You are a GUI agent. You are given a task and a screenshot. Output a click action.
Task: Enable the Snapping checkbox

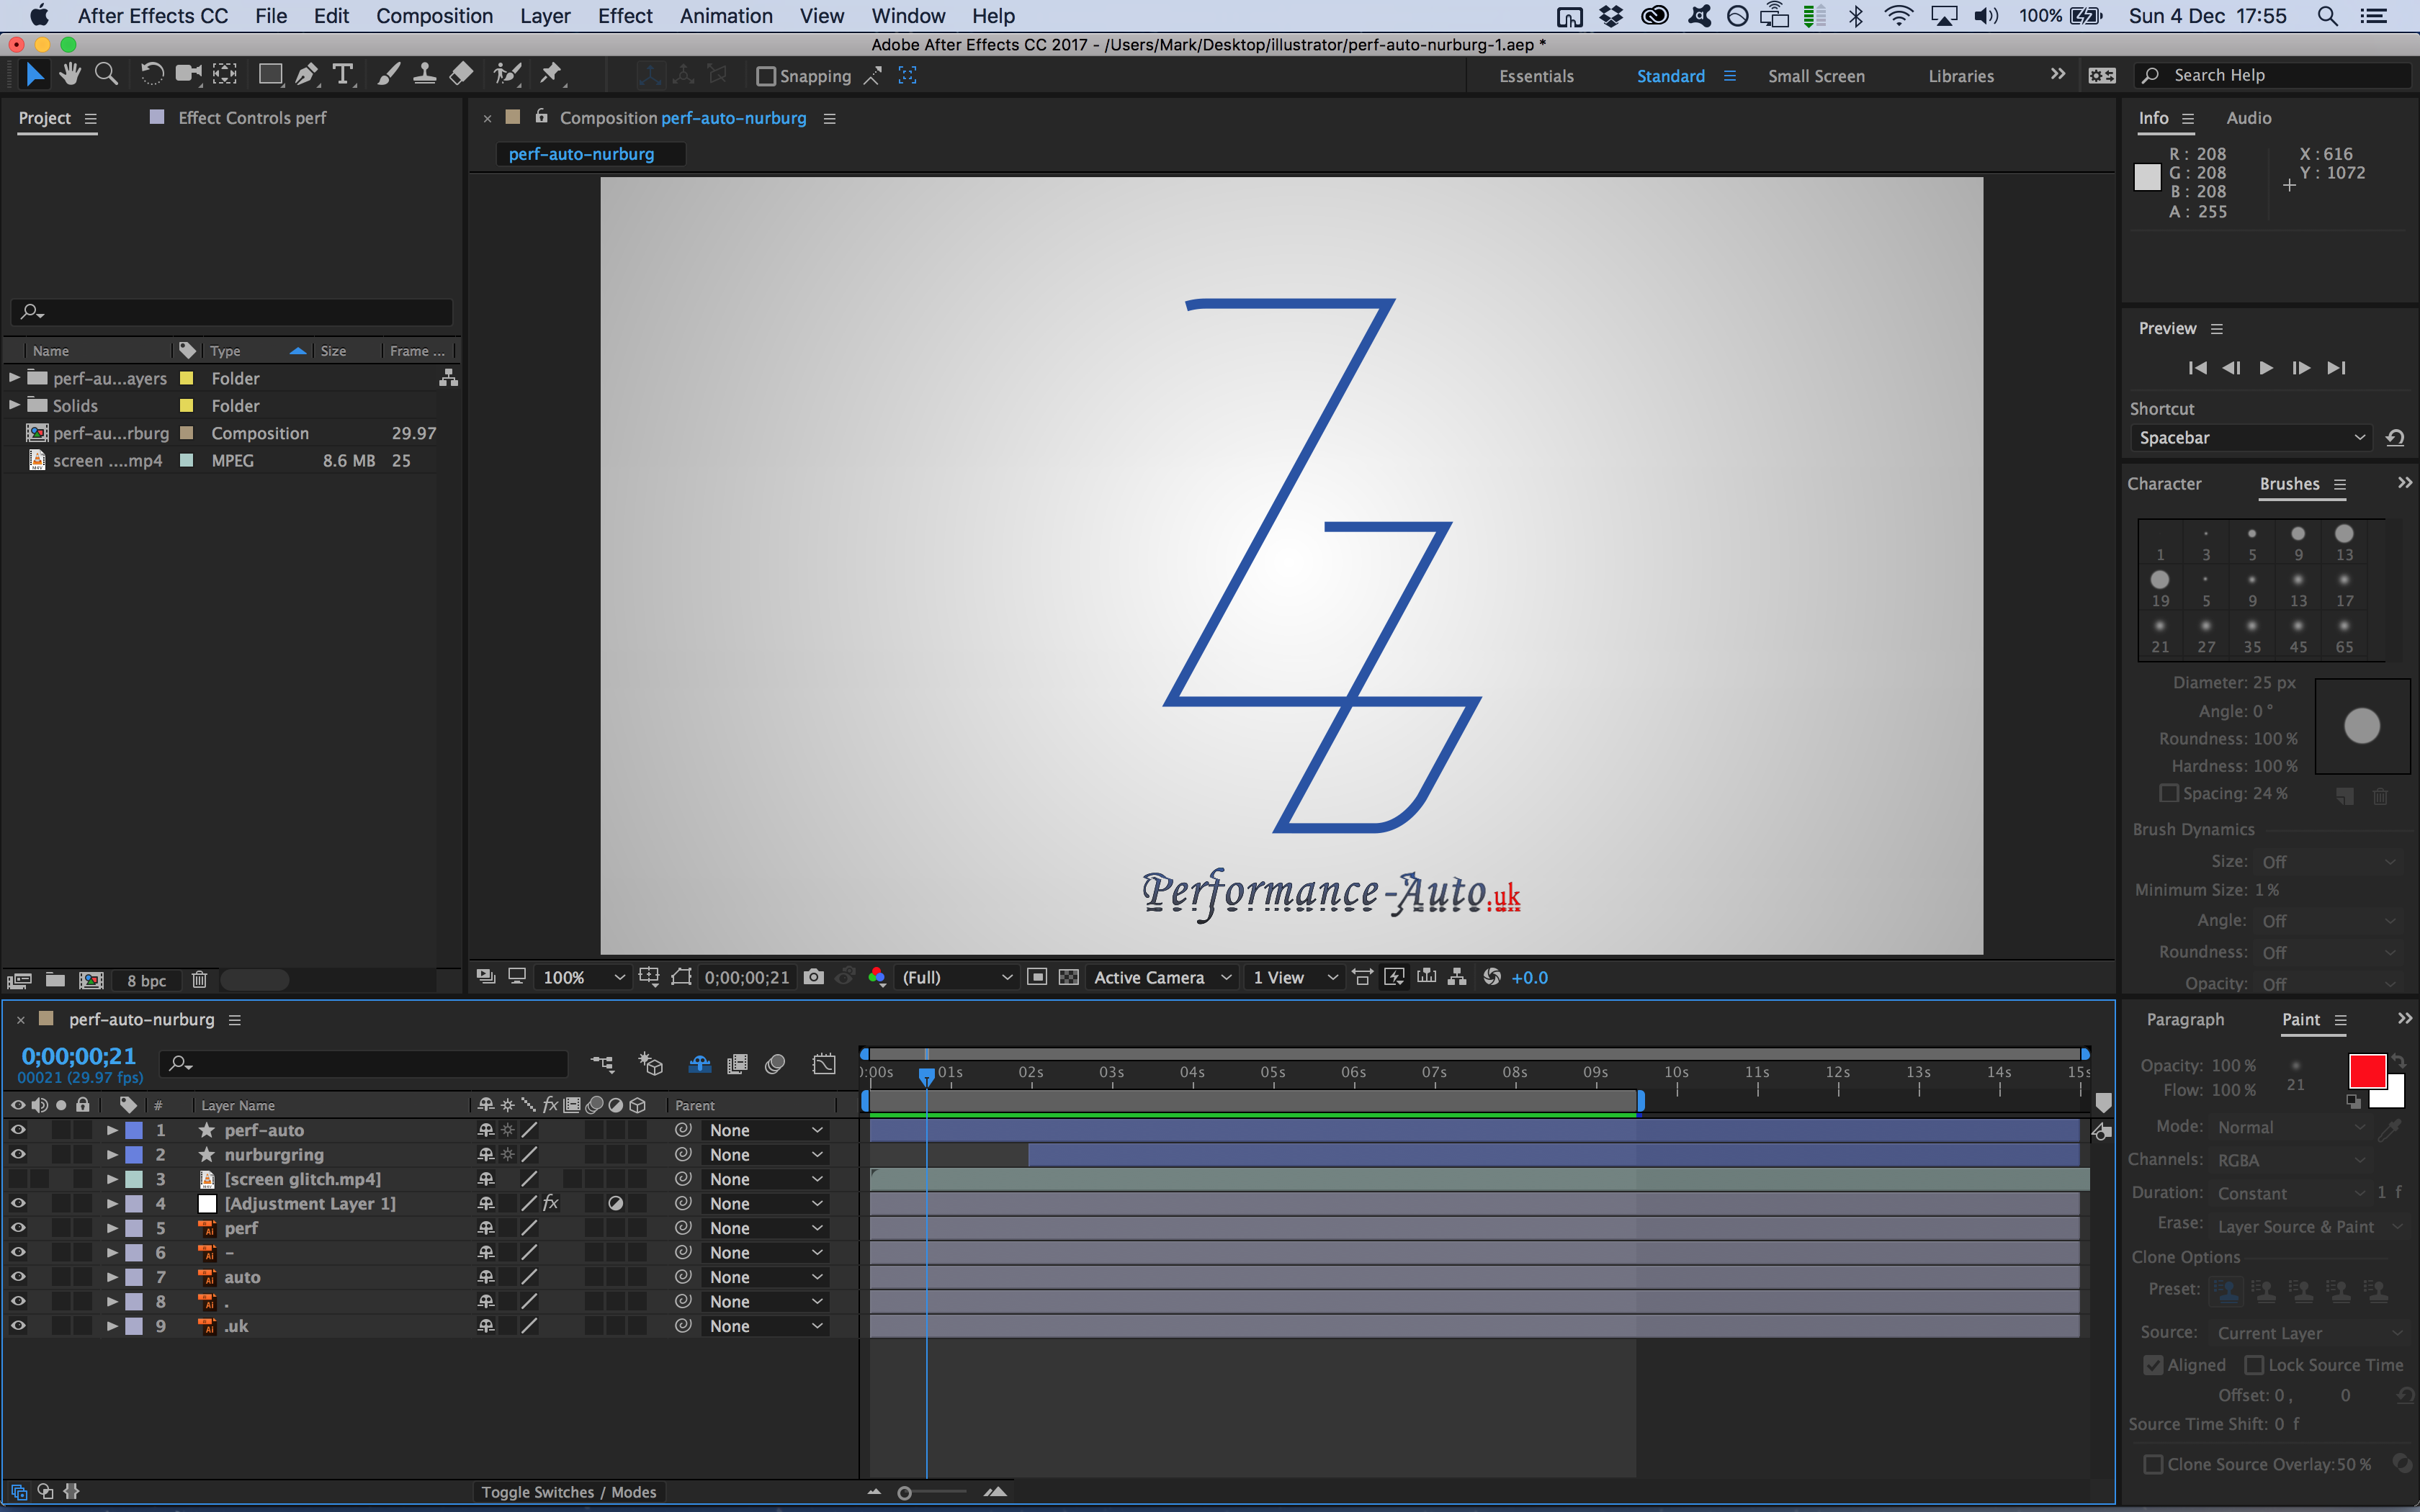[766, 76]
